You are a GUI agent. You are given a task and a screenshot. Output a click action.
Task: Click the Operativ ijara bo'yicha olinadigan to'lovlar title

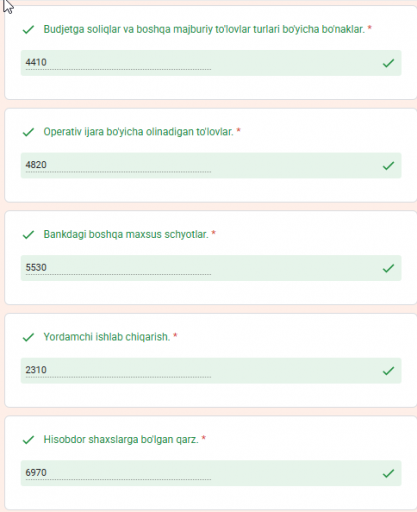click(138, 132)
